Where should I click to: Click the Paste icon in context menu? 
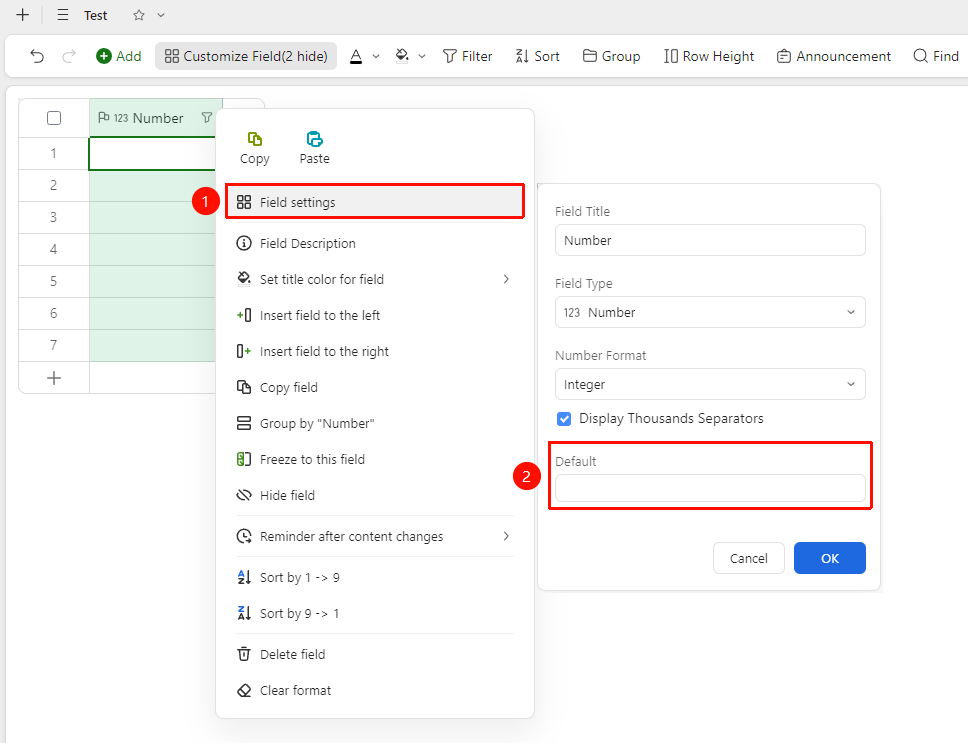(314, 139)
